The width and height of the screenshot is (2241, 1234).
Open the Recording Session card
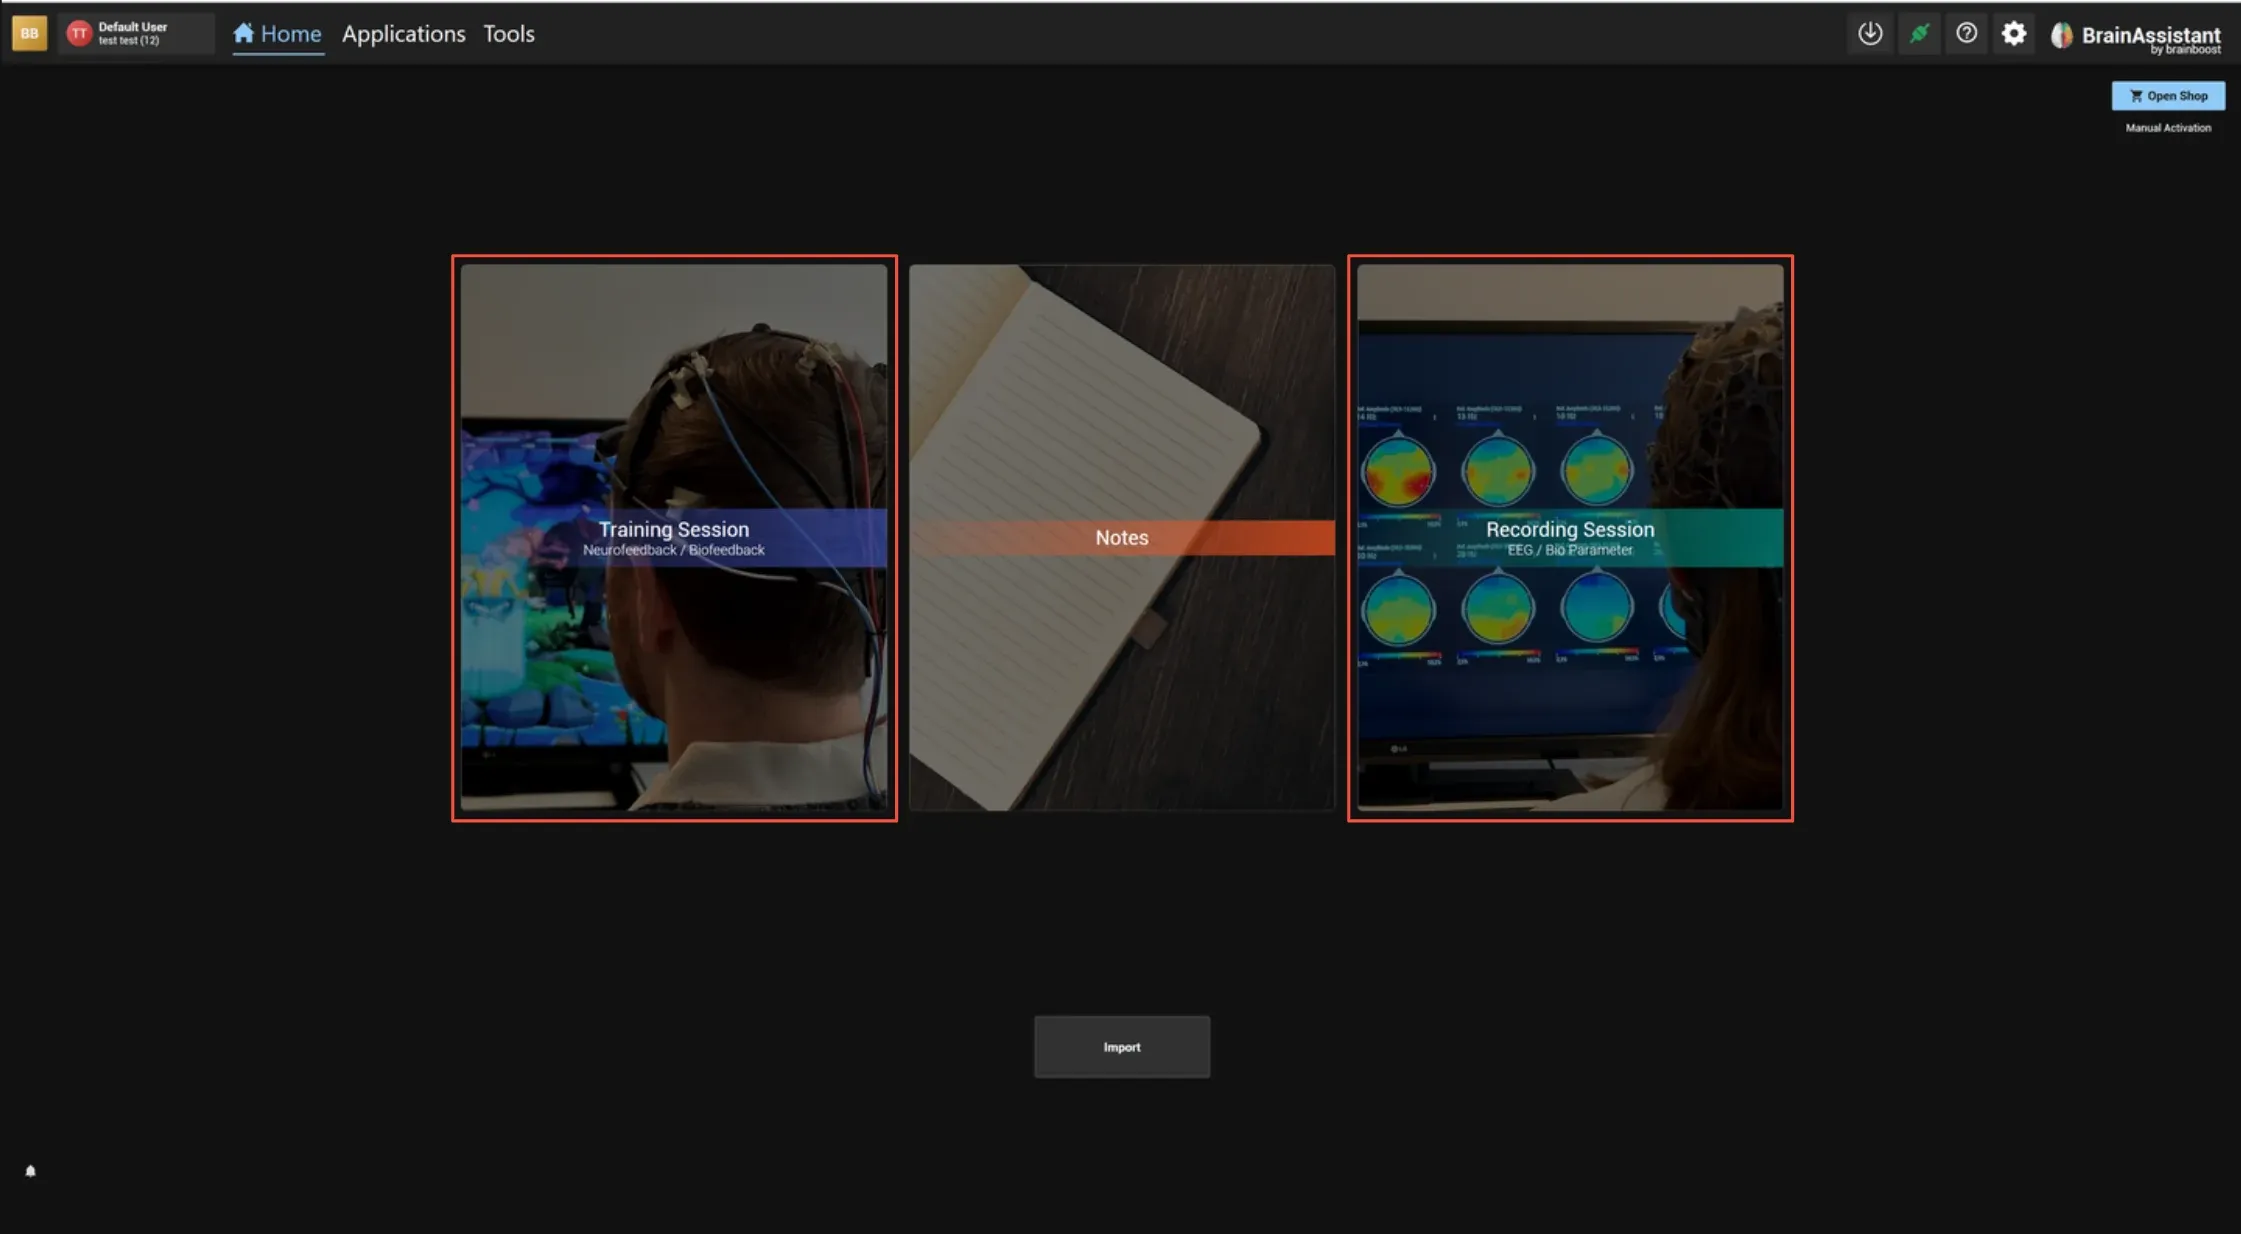pos(1570,538)
